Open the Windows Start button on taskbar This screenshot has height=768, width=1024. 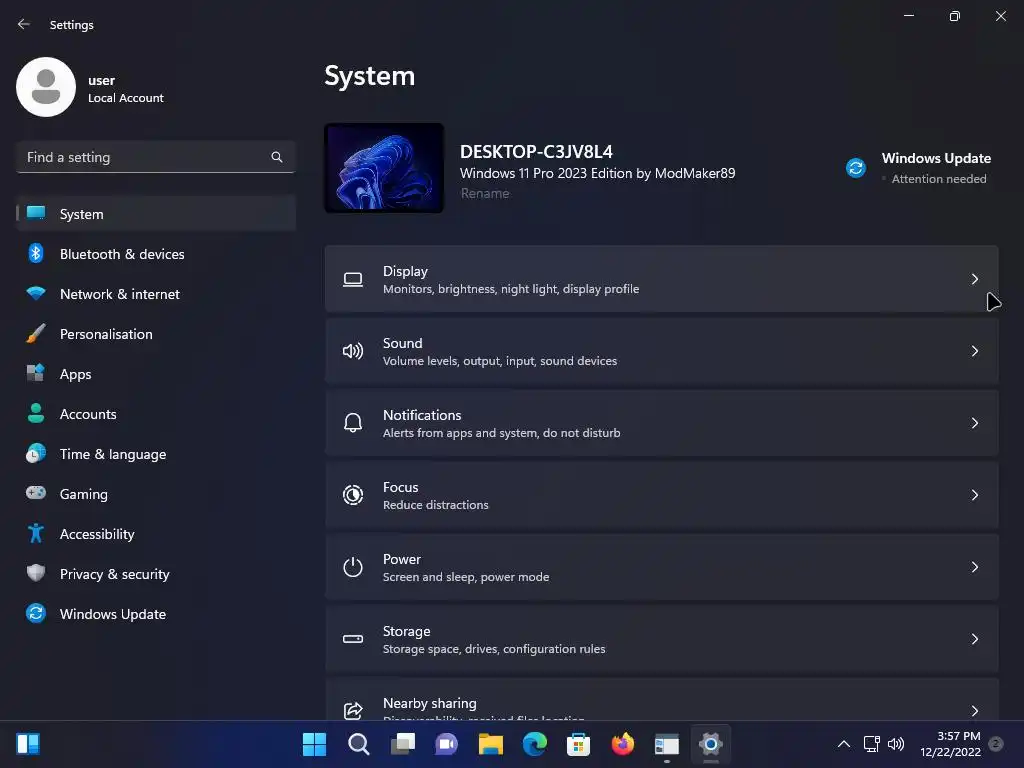(x=314, y=744)
